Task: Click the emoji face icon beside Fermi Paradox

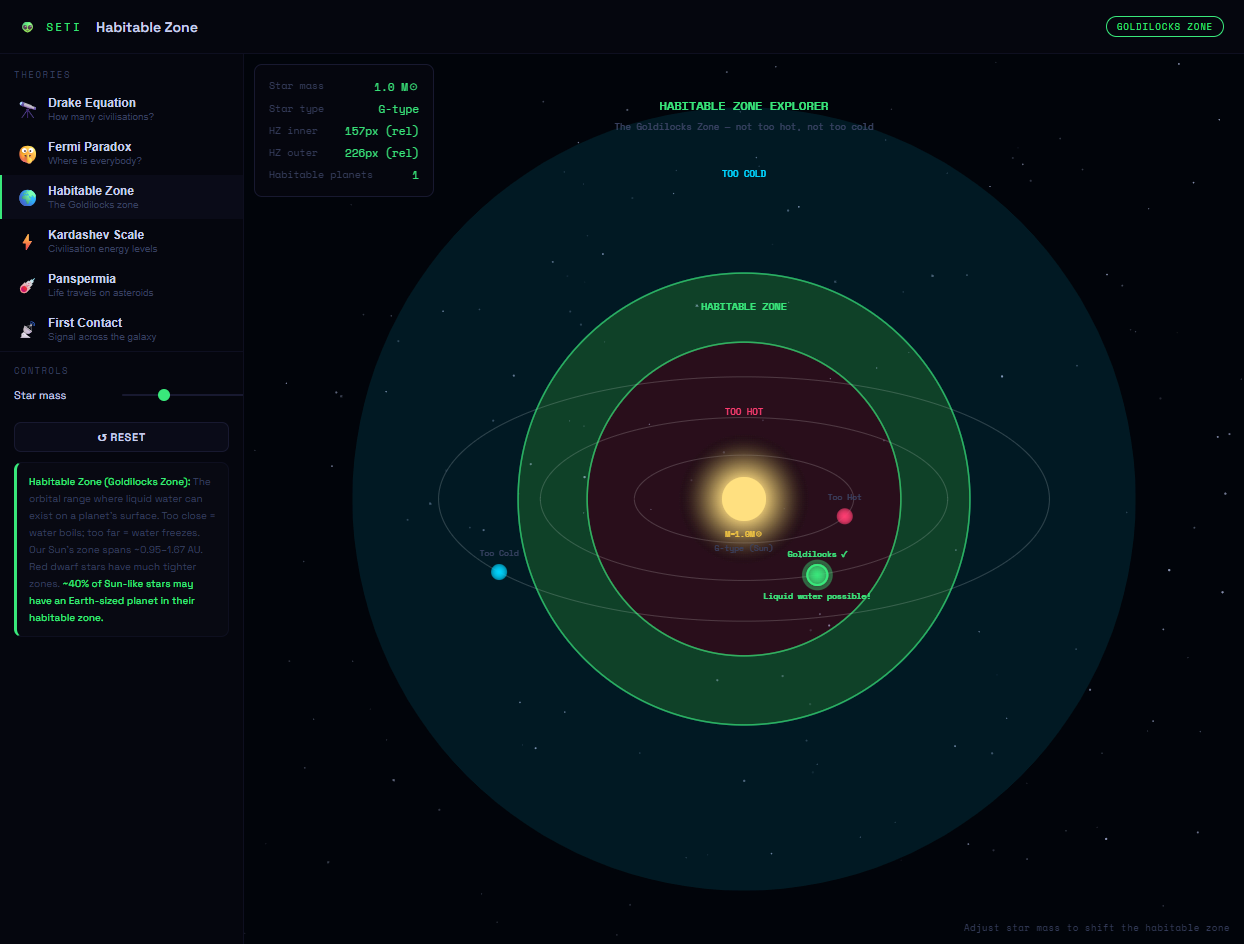Action: point(28,153)
